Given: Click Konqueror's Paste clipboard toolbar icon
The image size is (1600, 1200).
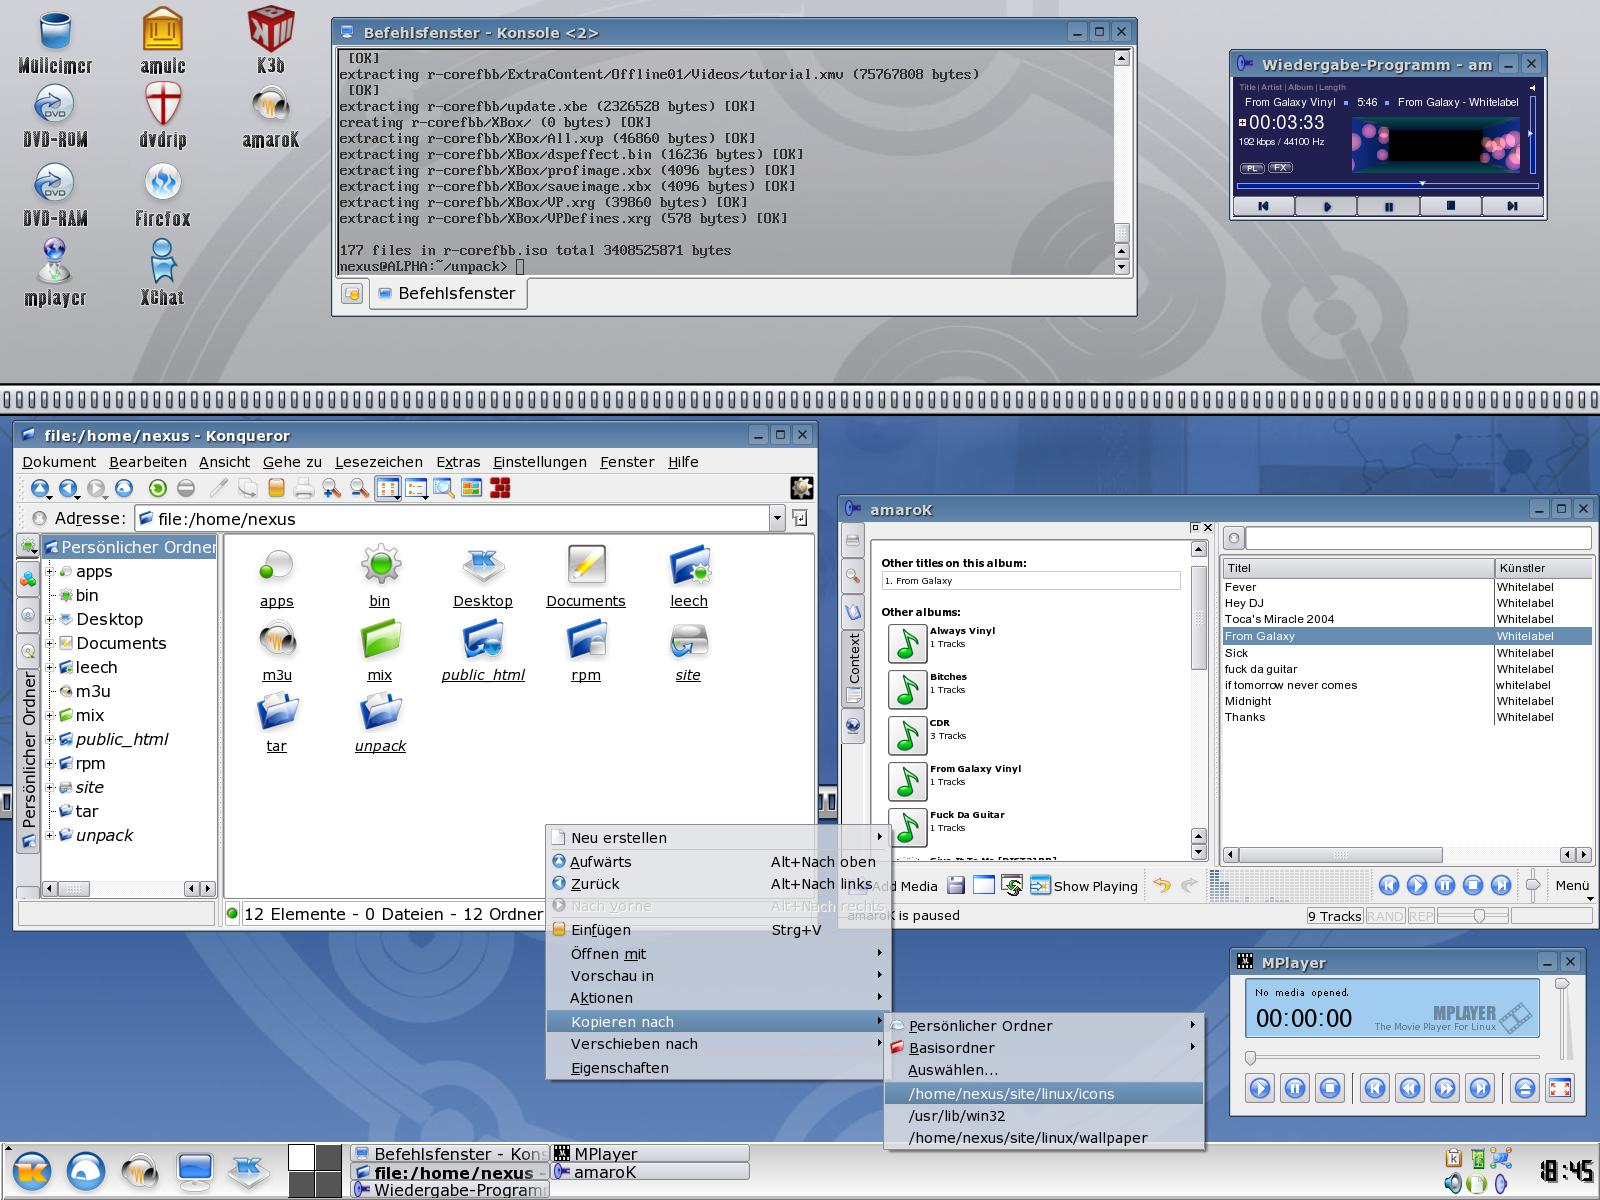Looking at the screenshot, I should [276, 488].
